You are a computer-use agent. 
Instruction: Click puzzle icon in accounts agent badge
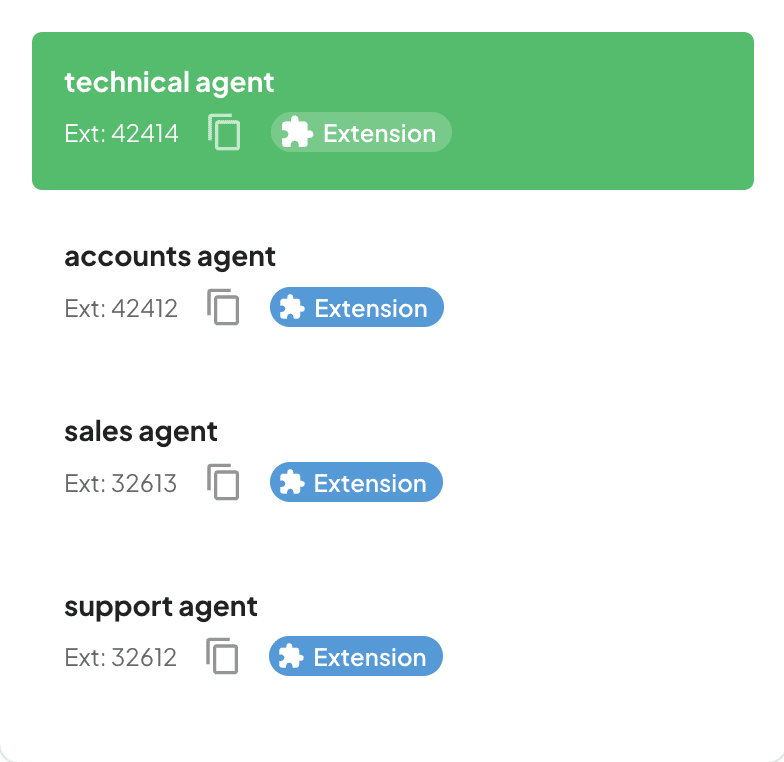point(292,308)
